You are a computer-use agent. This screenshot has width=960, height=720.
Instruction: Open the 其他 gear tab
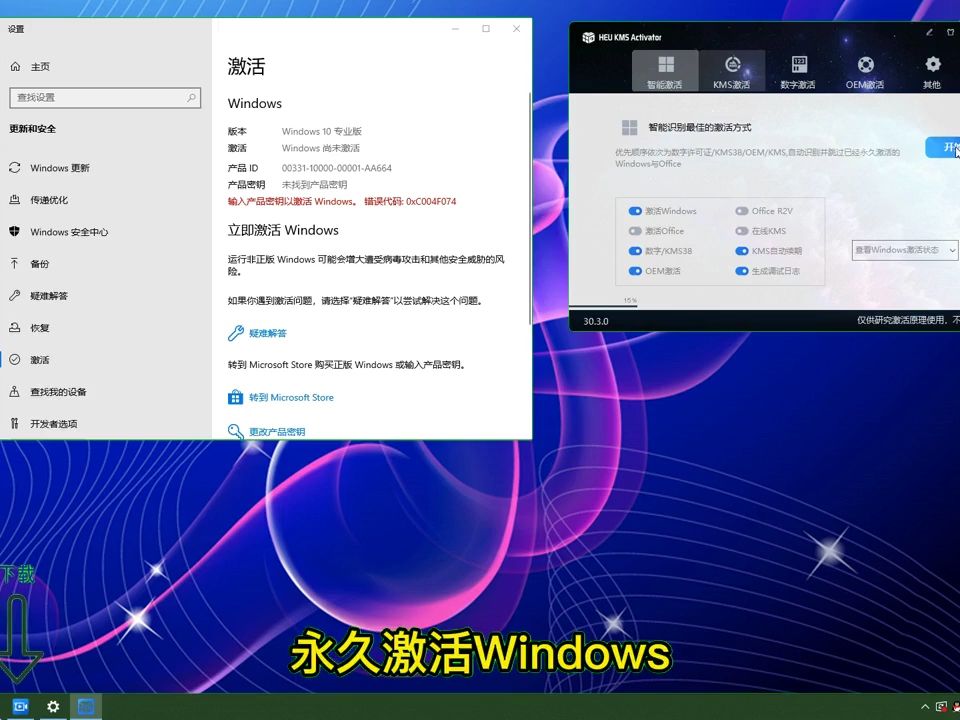tap(932, 71)
